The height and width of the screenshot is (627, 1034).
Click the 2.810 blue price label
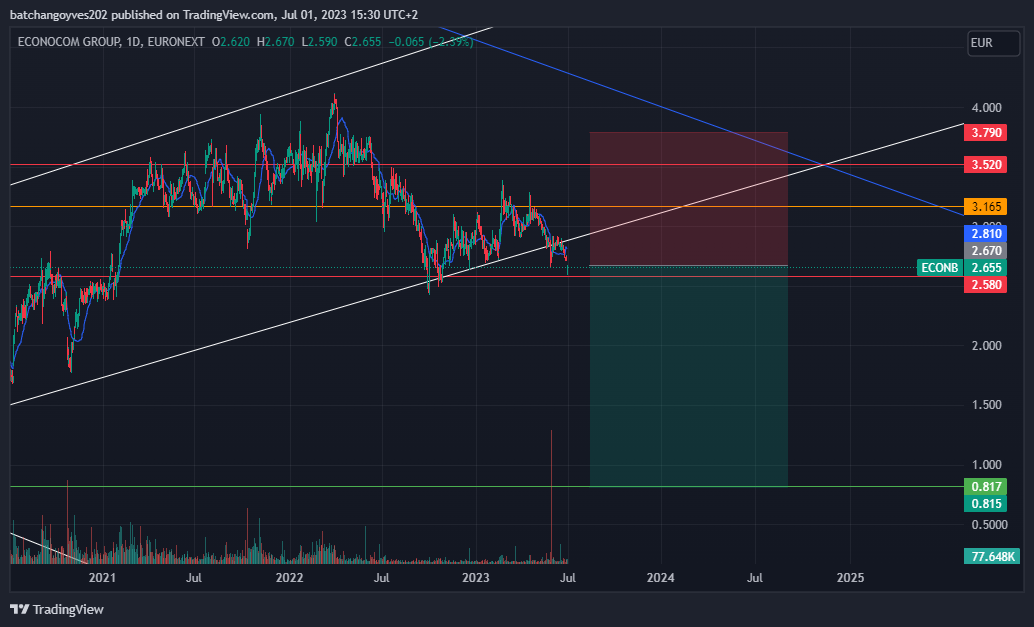[x=985, y=233]
